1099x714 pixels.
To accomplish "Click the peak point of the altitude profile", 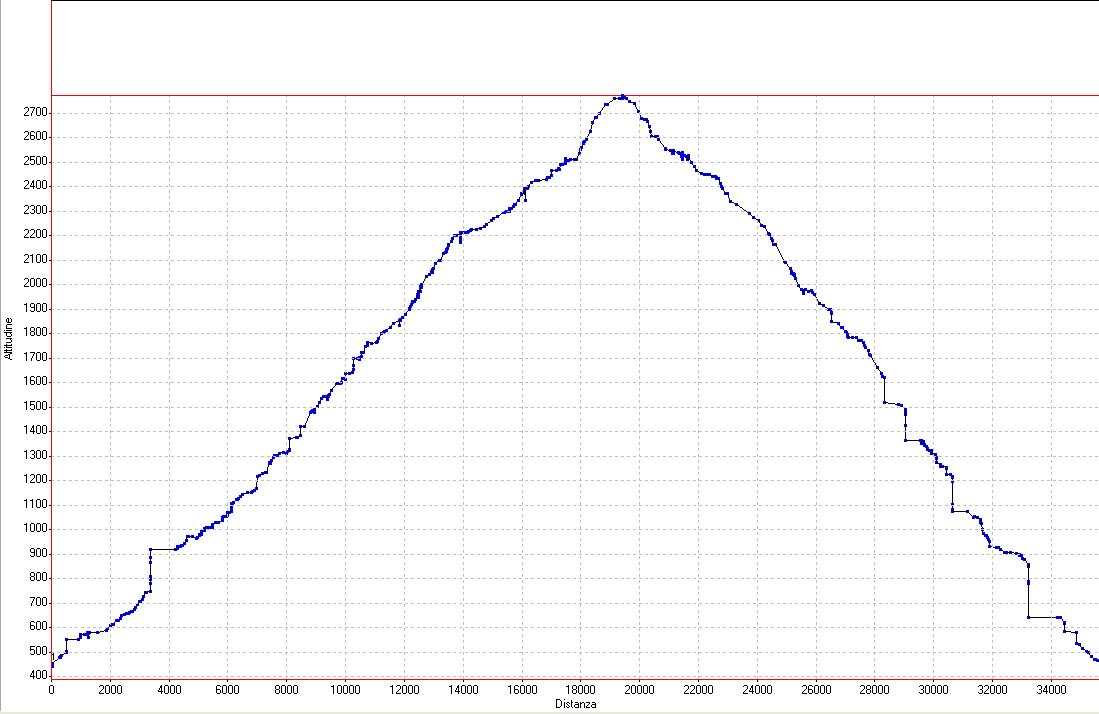I will tap(623, 97).
